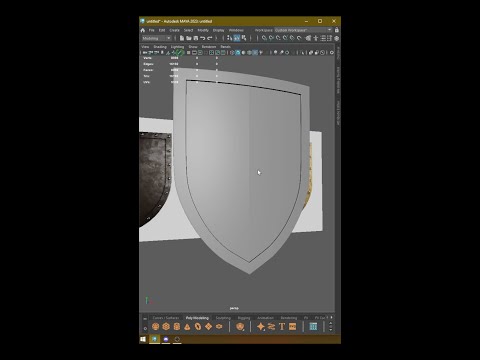Switch to the Poly Modeling shelf tab

197,318
